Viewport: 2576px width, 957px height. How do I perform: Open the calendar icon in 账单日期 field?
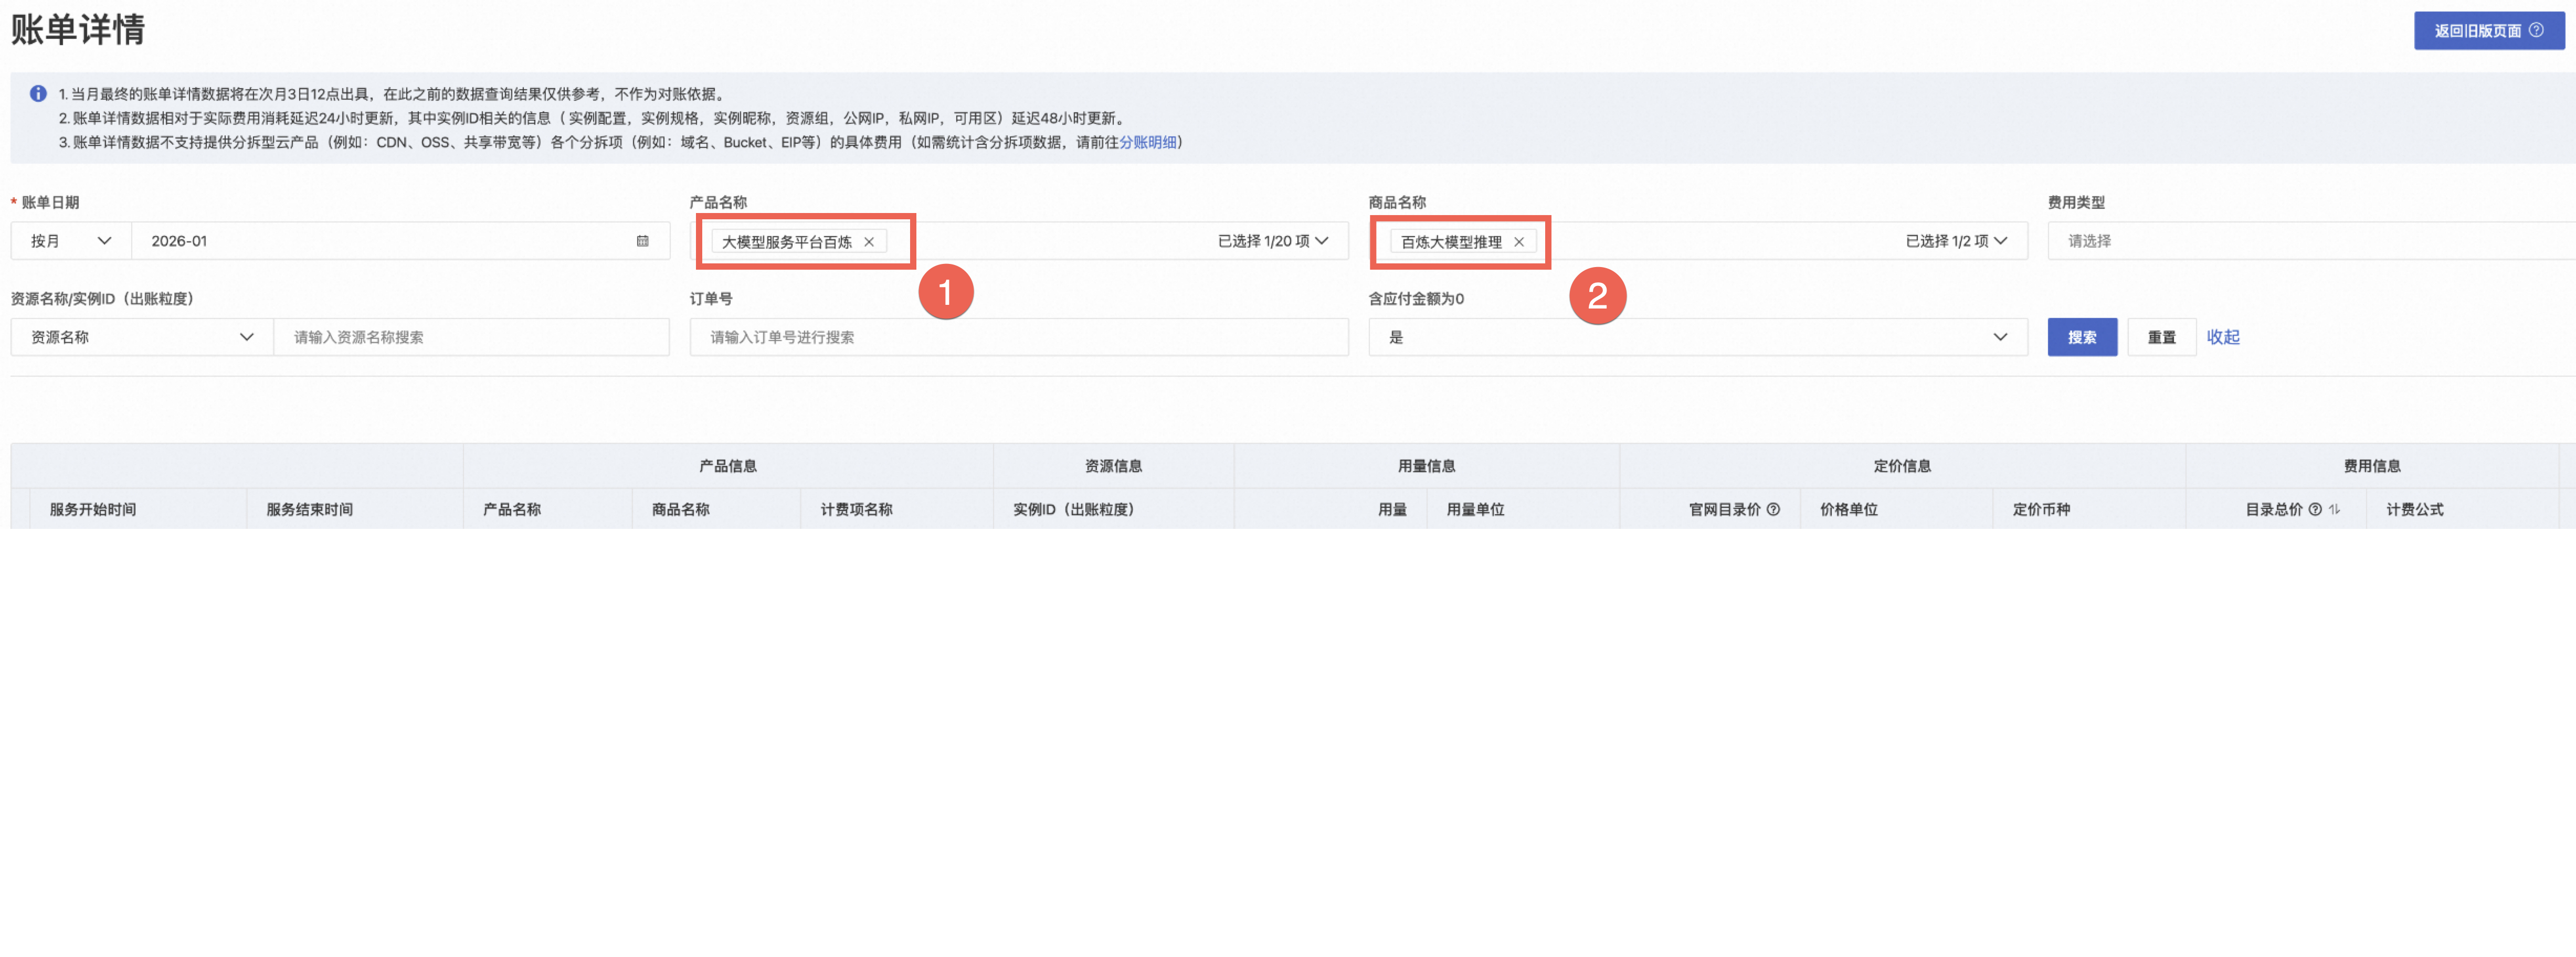[642, 241]
